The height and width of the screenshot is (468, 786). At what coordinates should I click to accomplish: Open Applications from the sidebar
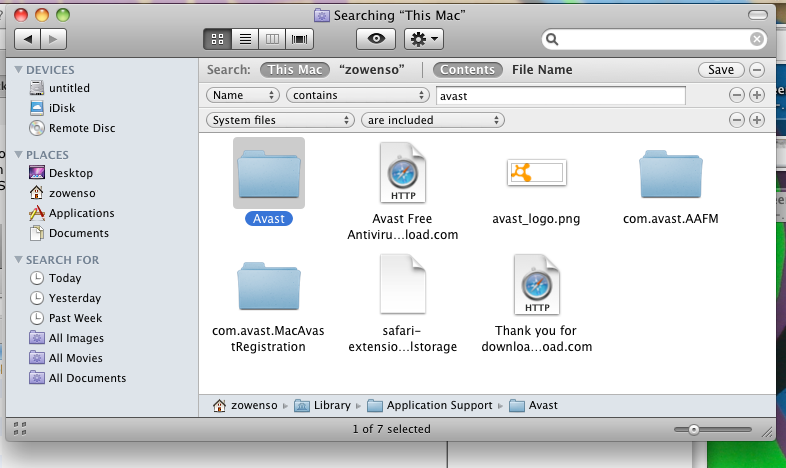point(72,213)
